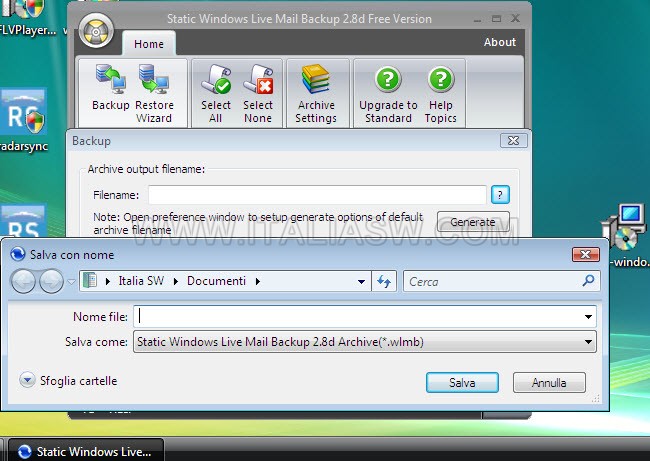Viewport: 650px width, 461px height.
Task: Click the folder icon in address bar
Action: pos(90,281)
